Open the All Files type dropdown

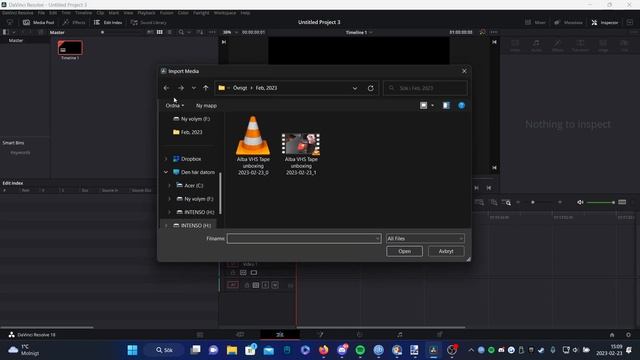425,238
